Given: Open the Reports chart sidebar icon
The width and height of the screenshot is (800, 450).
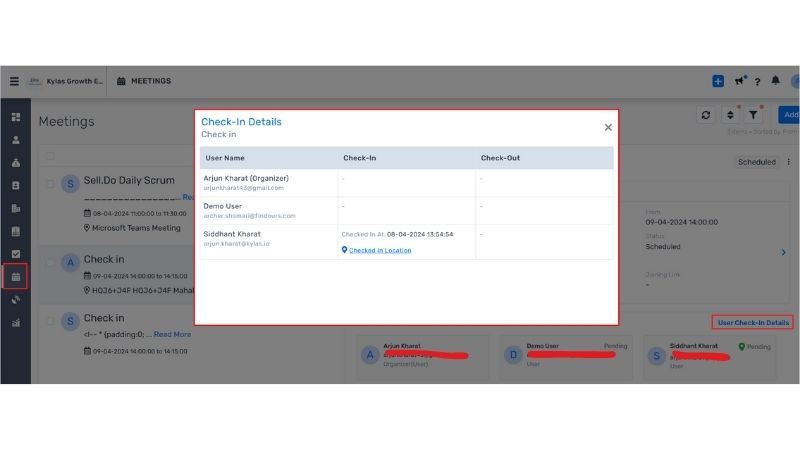Looking at the screenshot, I should [16, 322].
